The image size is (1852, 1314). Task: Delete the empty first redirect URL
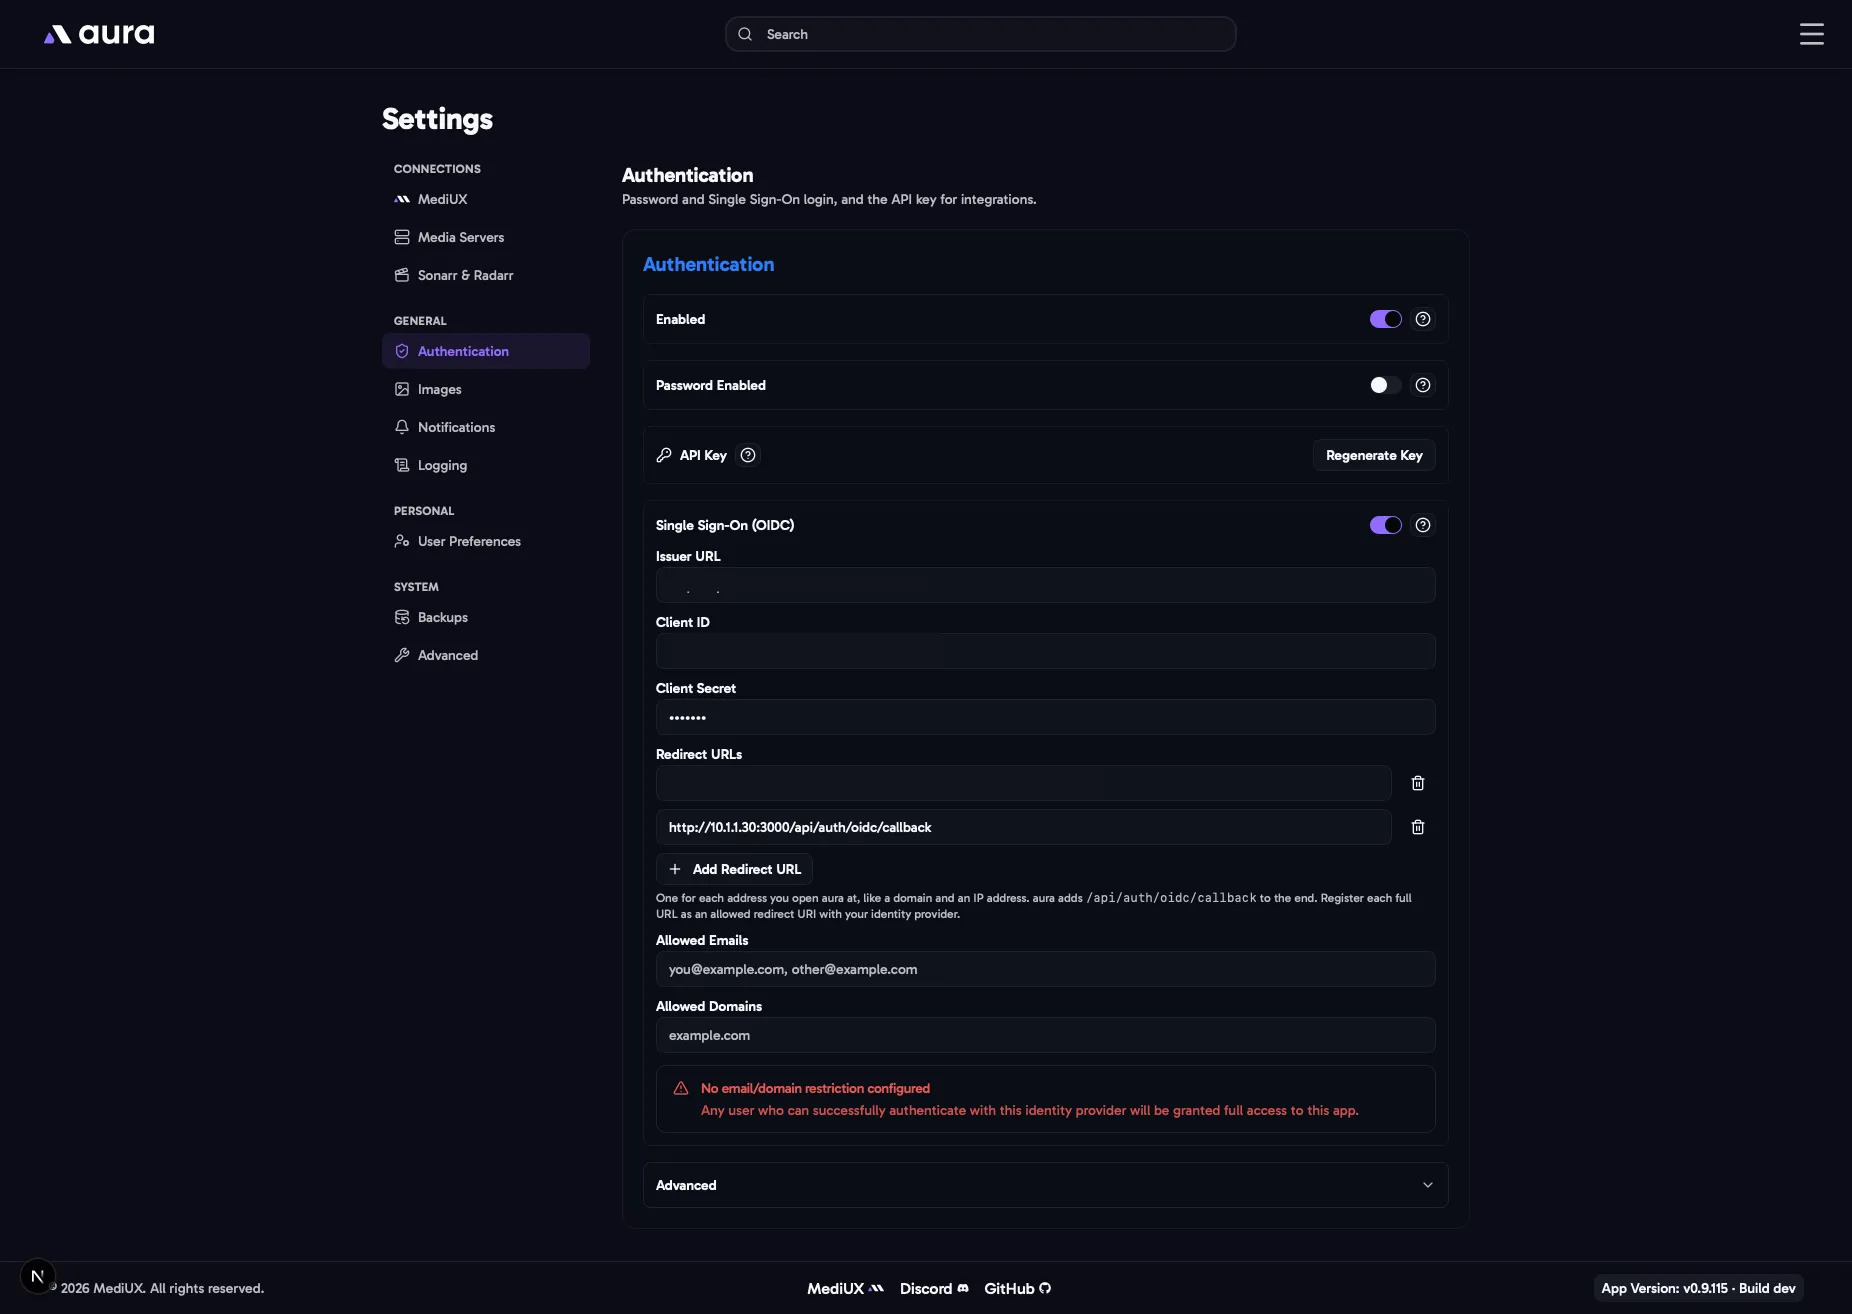(1417, 783)
